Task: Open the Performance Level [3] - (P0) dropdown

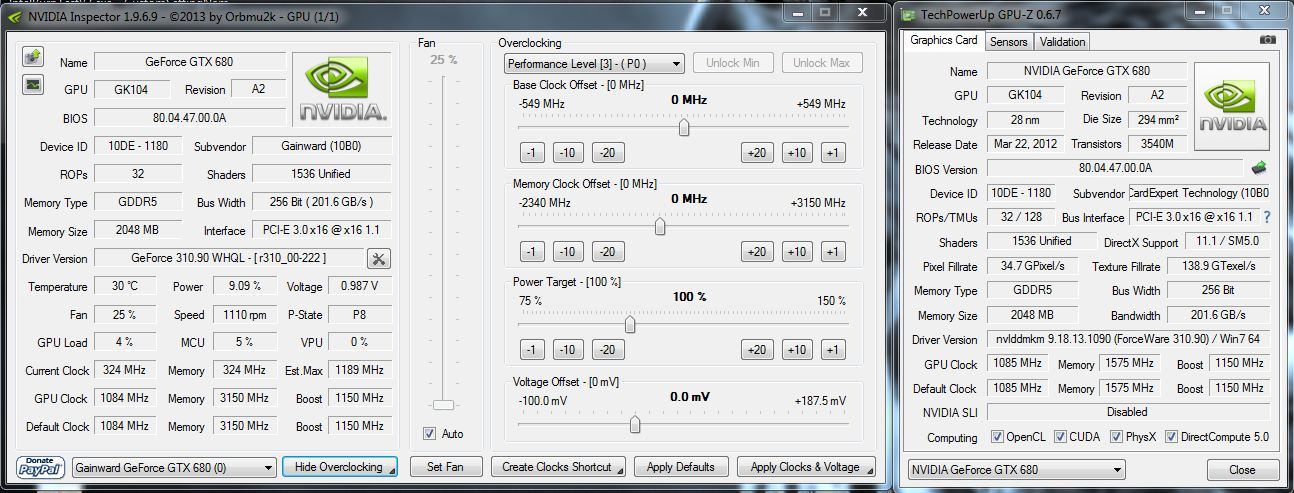Action: pos(594,63)
